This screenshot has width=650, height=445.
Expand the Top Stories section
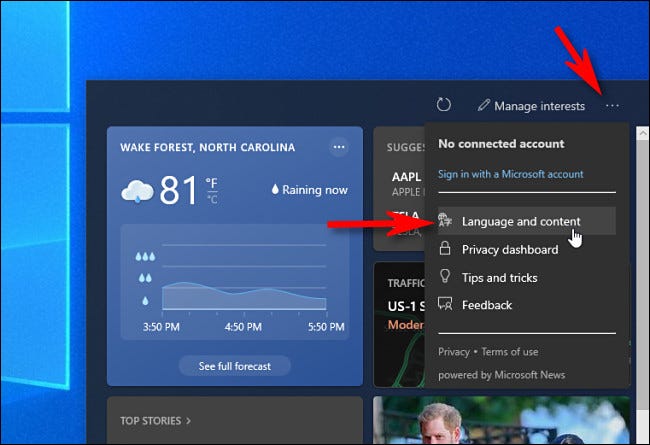tap(155, 420)
